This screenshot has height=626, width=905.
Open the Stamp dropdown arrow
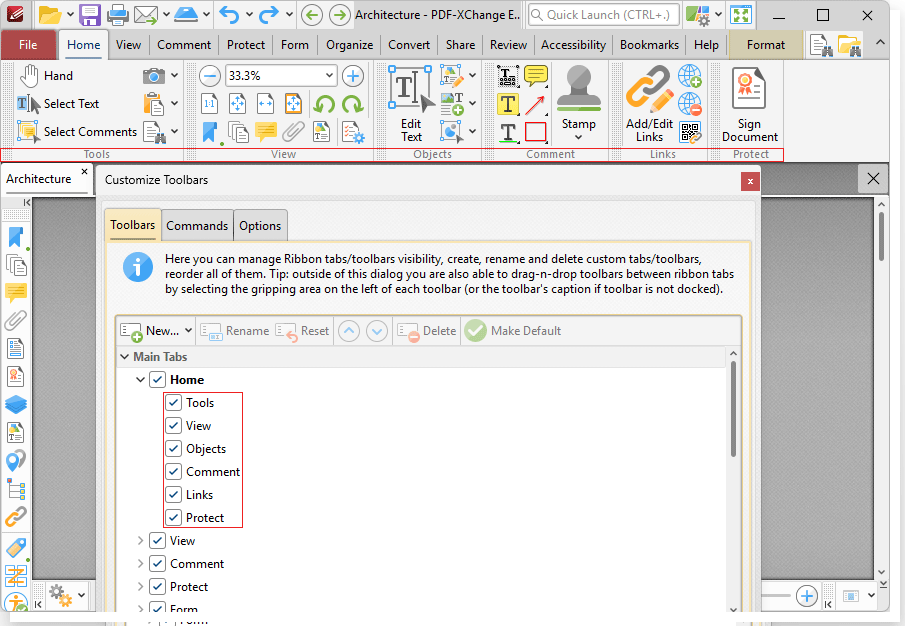pos(578,137)
